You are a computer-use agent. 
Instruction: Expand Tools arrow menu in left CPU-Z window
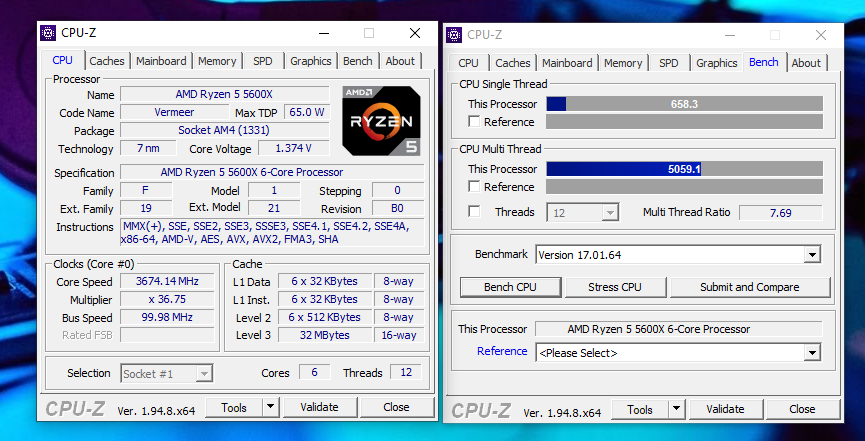pos(270,408)
